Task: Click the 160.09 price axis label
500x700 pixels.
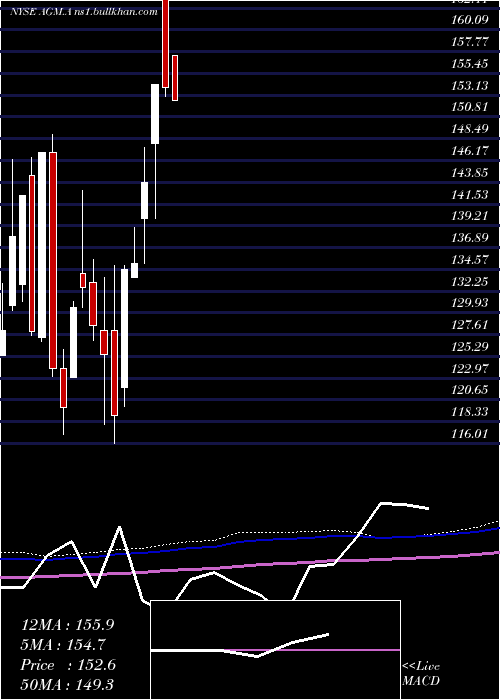Action: tap(470, 20)
